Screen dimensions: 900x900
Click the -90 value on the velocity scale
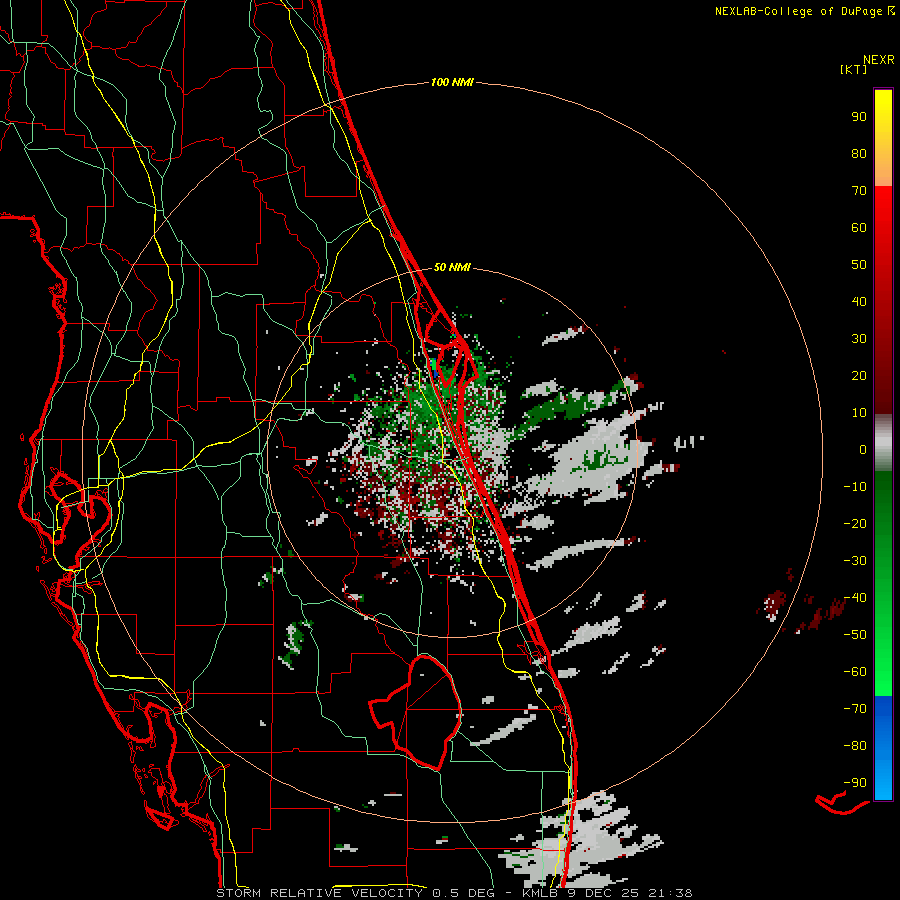[855, 783]
